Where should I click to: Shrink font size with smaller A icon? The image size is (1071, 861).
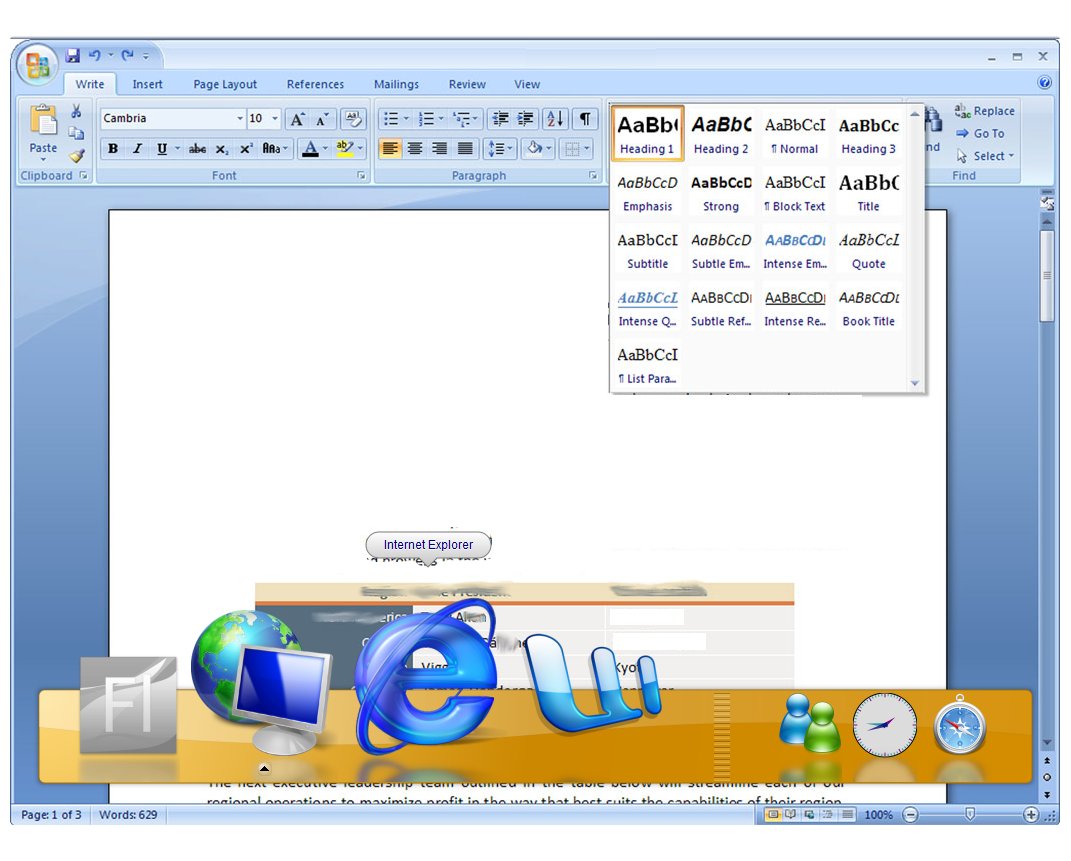(322, 119)
